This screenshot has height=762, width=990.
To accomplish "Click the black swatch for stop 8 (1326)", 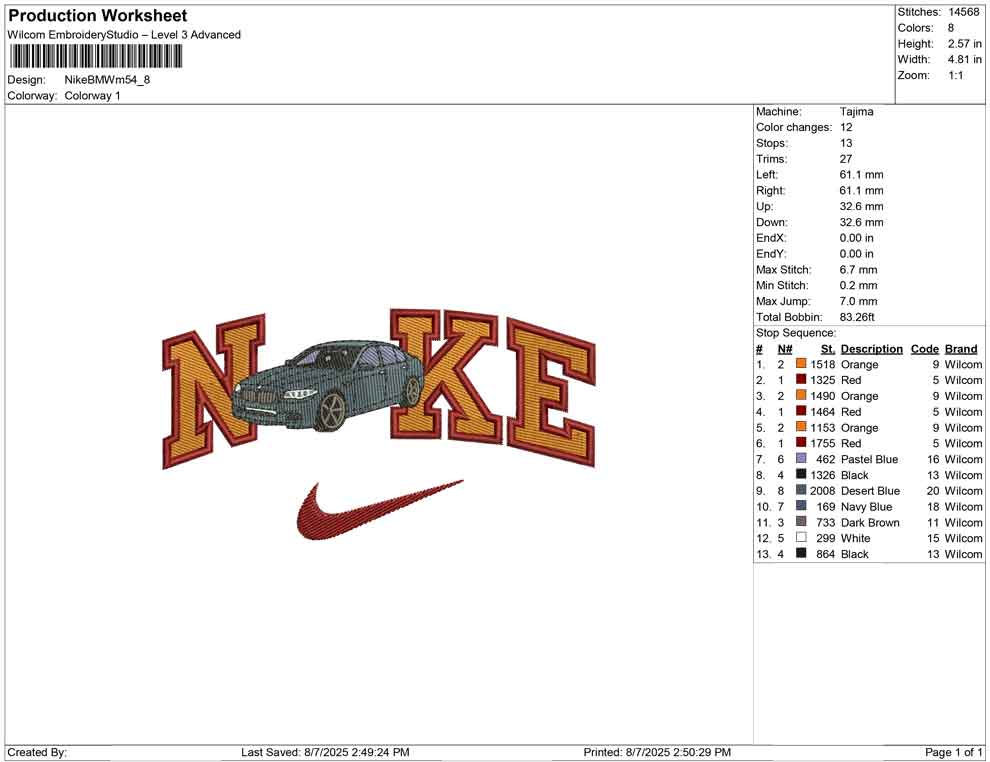I will tap(801, 474).
